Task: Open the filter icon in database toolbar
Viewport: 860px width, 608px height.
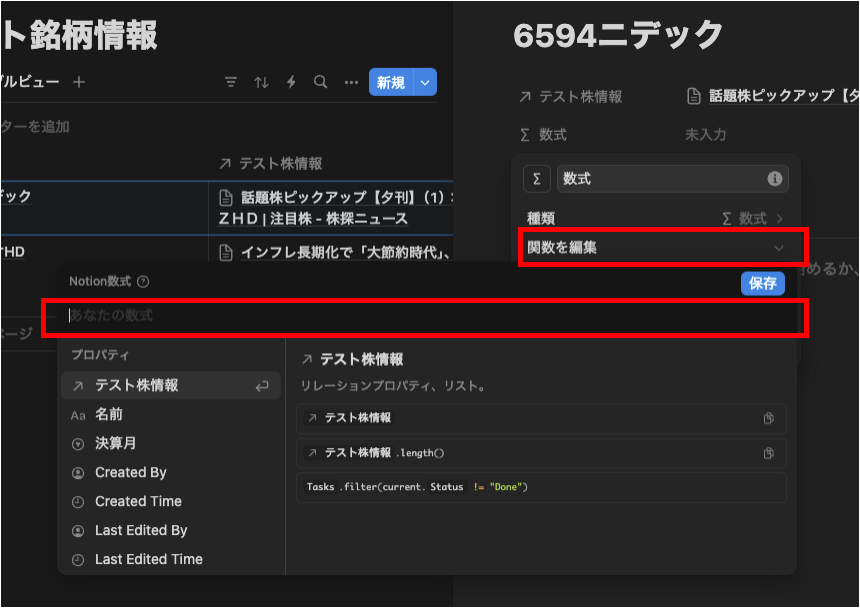Action: (231, 82)
